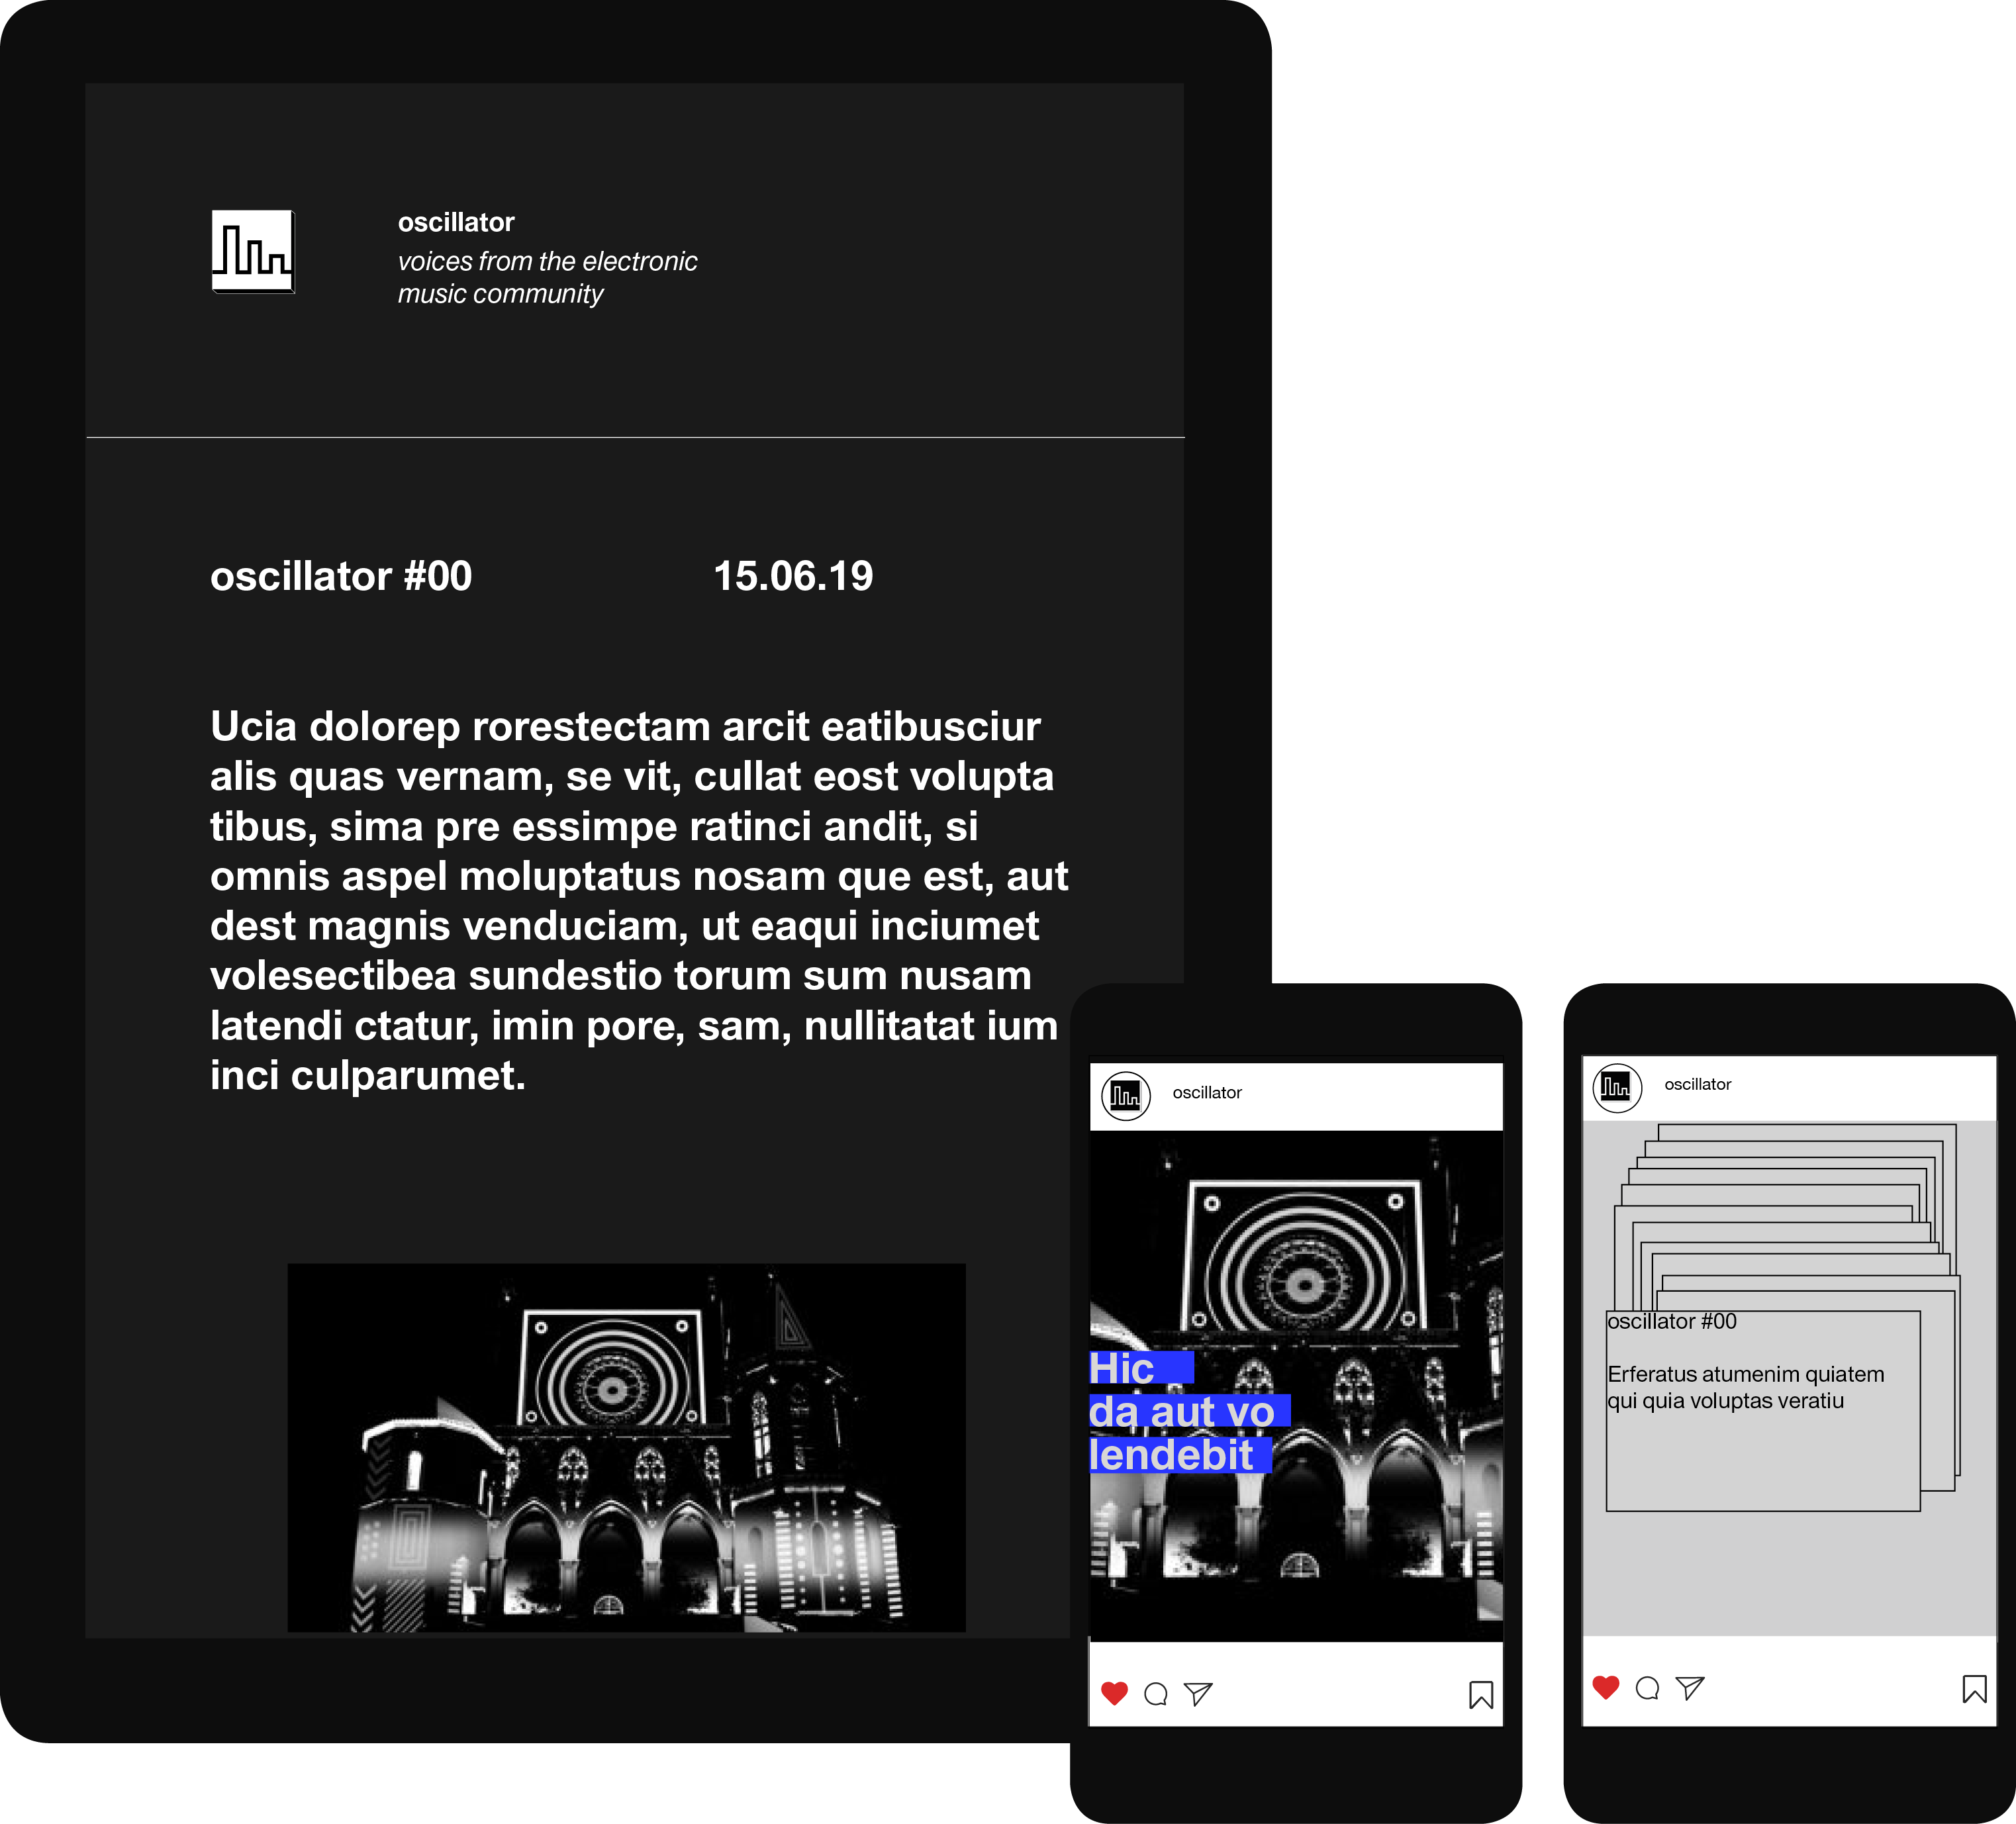Open the cathedral image on the tablet
2016x1824 pixels.
click(627, 1447)
